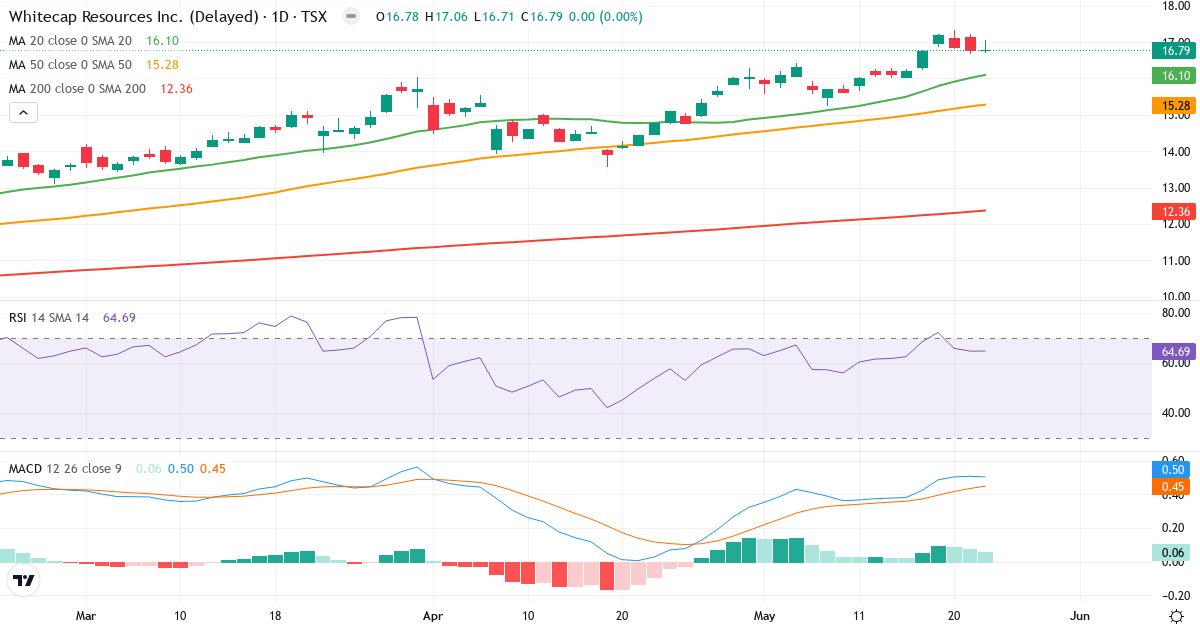Click the red 12.36 MA 200 price tag

pos(1175,211)
